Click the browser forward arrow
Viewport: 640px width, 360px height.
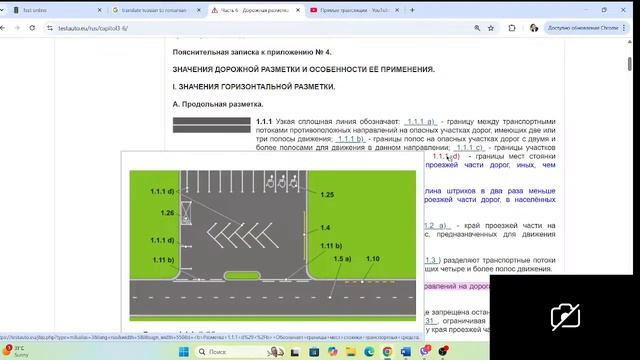(17, 28)
